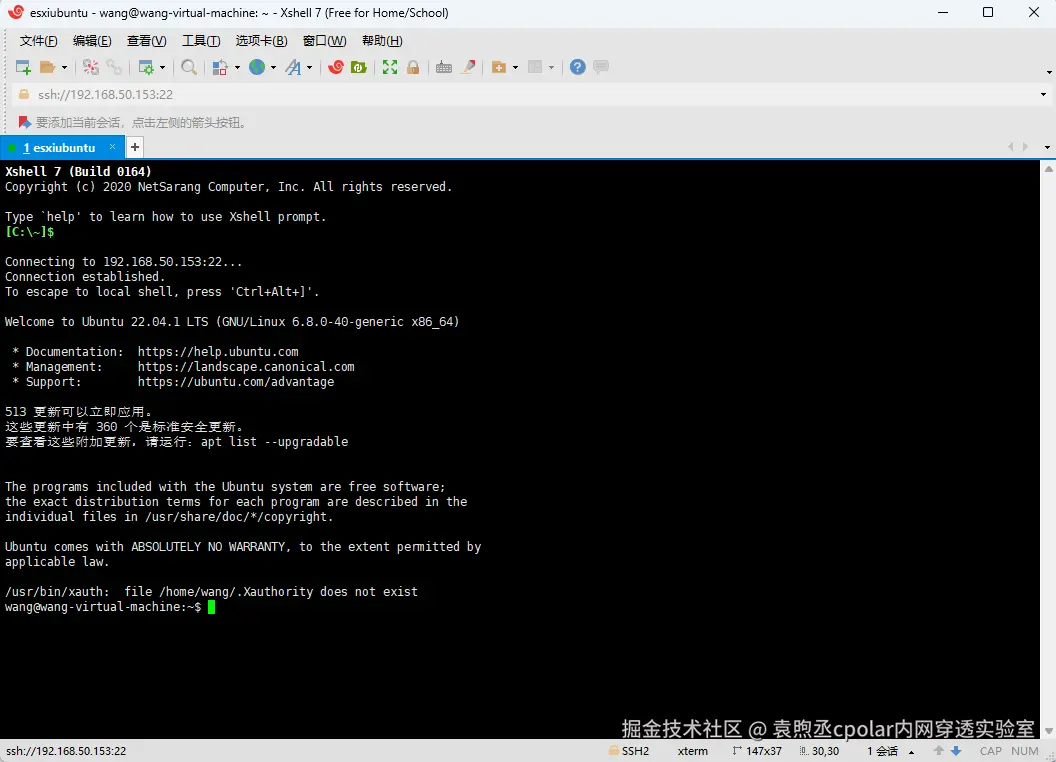
Task: Open the 窗口(W) menu
Action: (x=324, y=40)
